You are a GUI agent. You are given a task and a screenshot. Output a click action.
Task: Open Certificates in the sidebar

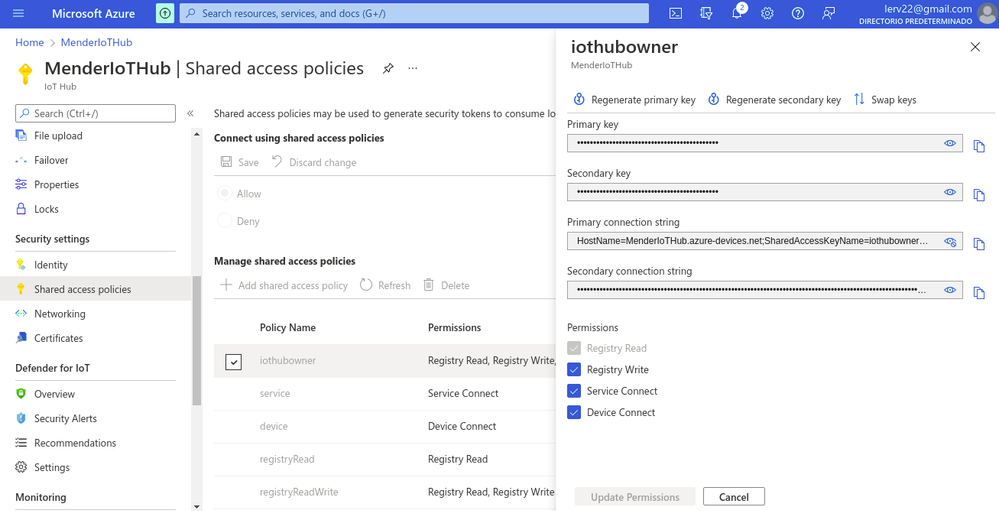(x=58, y=338)
